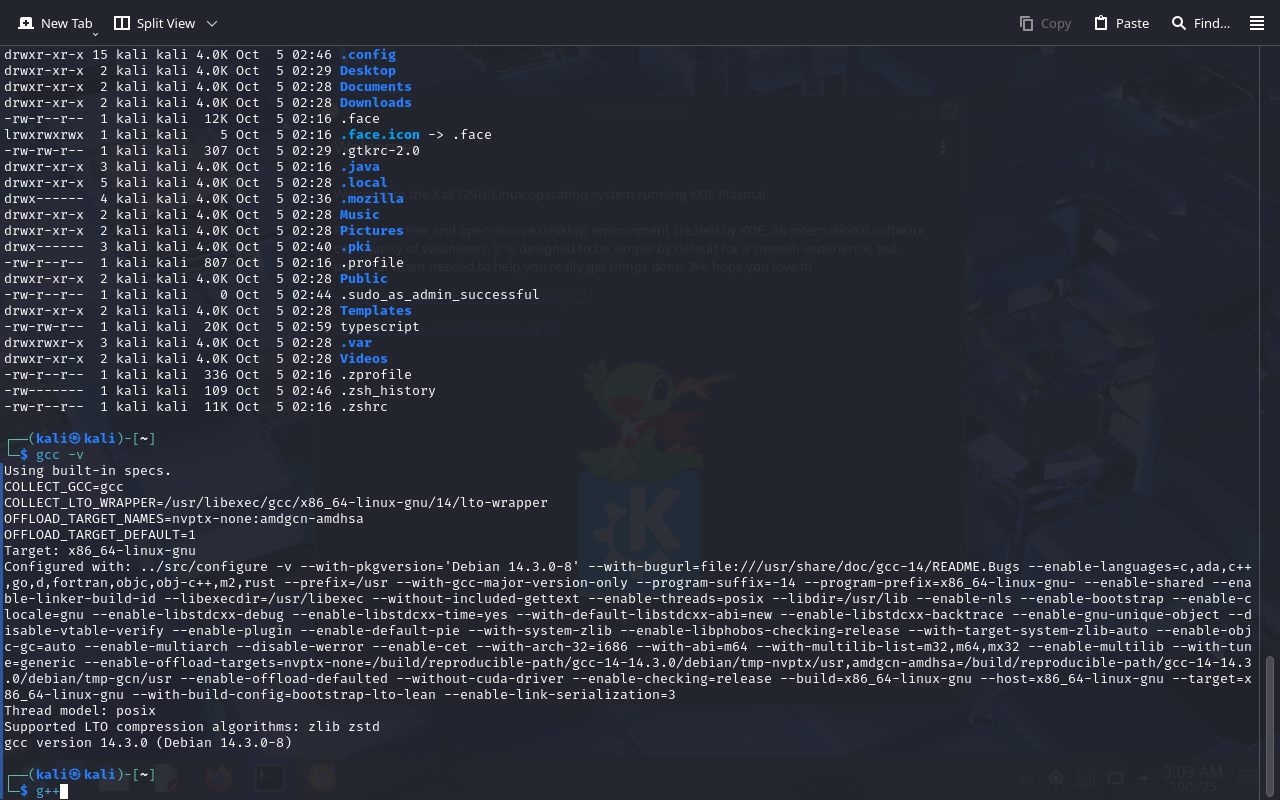The image size is (1280, 800).
Task: Click the scrollbar track above the handle
Action: click(x=1271, y=350)
